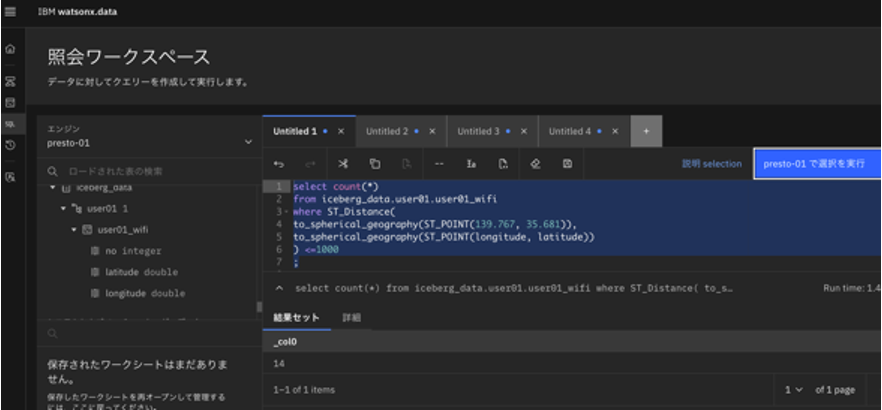Click the 説明 selection link
This screenshot has height=410, width=882.
click(x=712, y=164)
